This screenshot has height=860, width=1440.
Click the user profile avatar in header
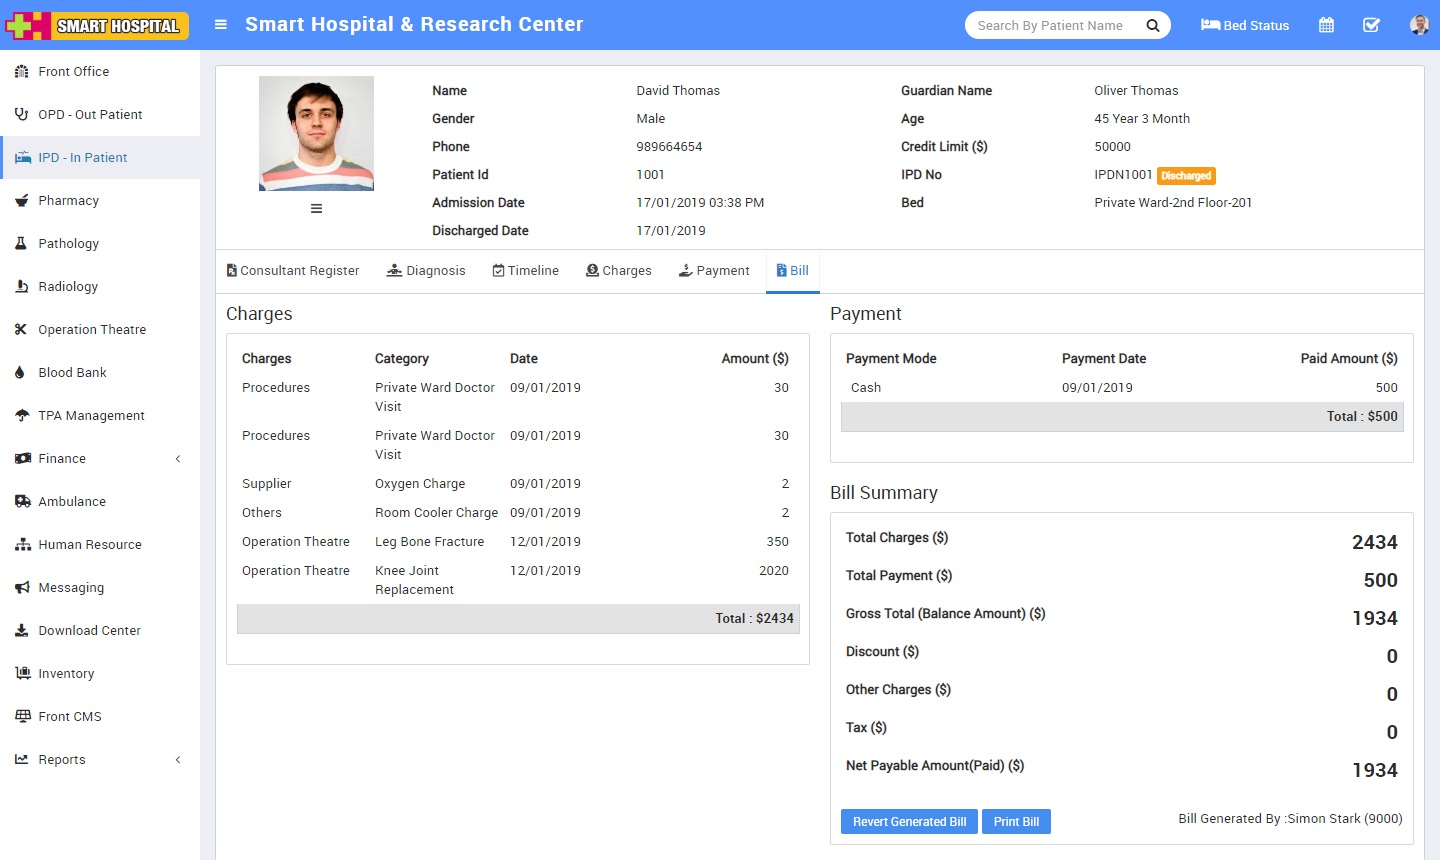pyautogui.click(x=1418, y=25)
